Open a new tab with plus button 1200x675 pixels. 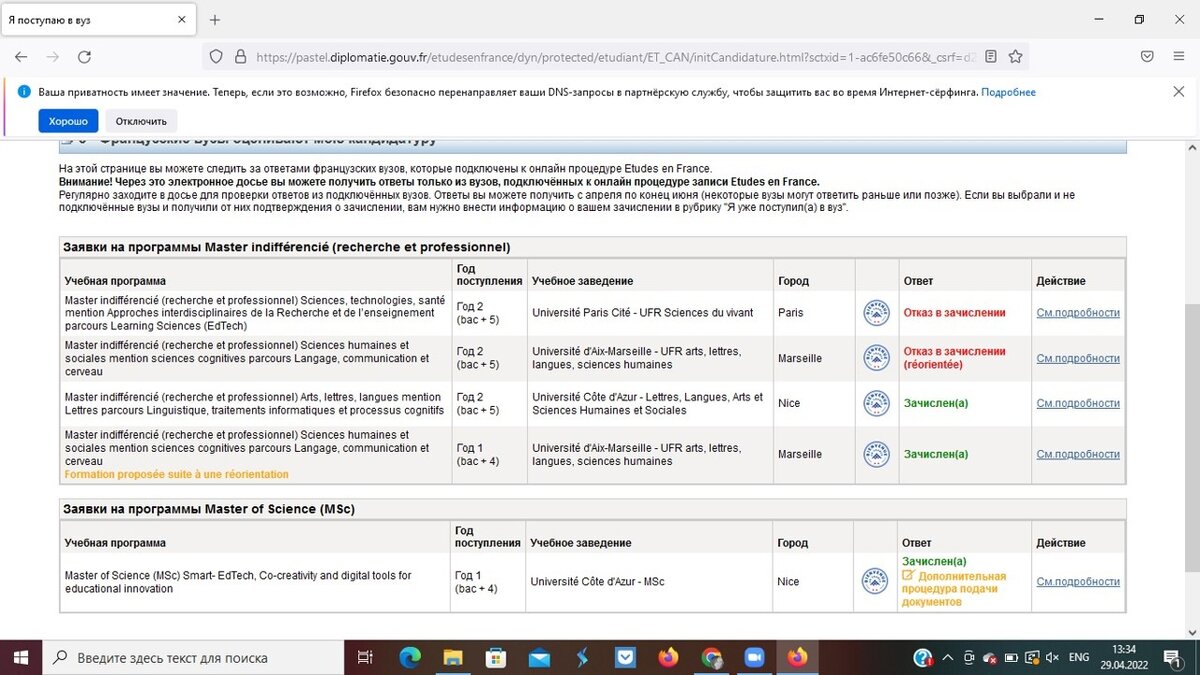coord(215,20)
